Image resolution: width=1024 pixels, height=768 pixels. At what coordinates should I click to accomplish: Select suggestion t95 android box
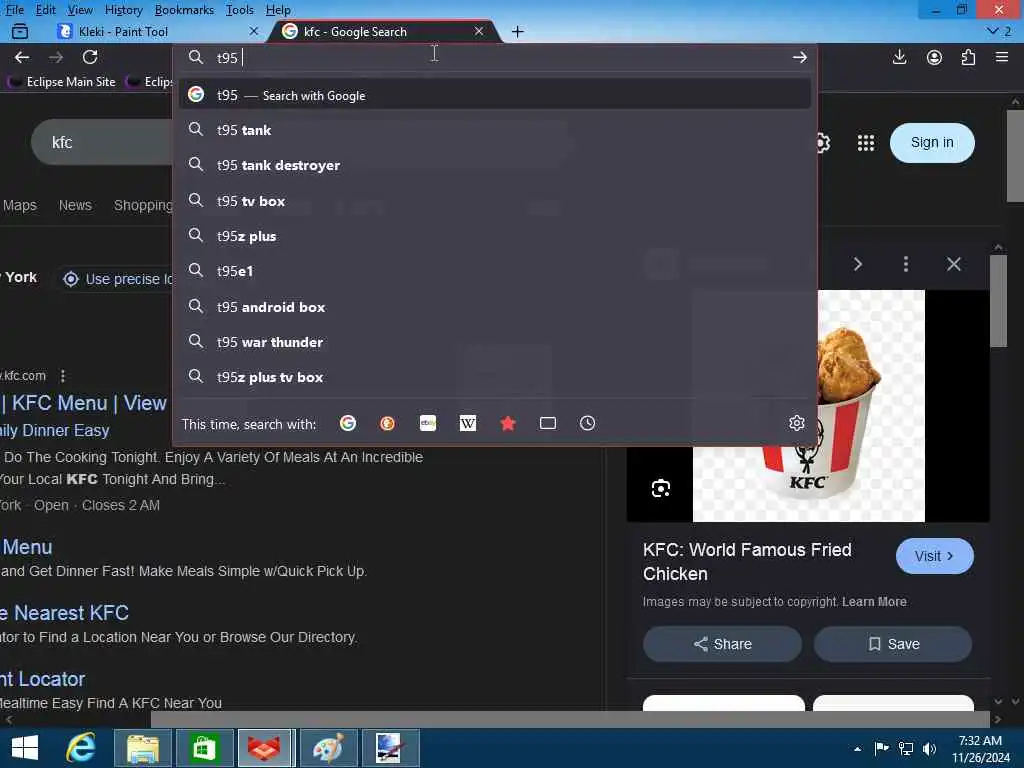[x=494, y=307]
